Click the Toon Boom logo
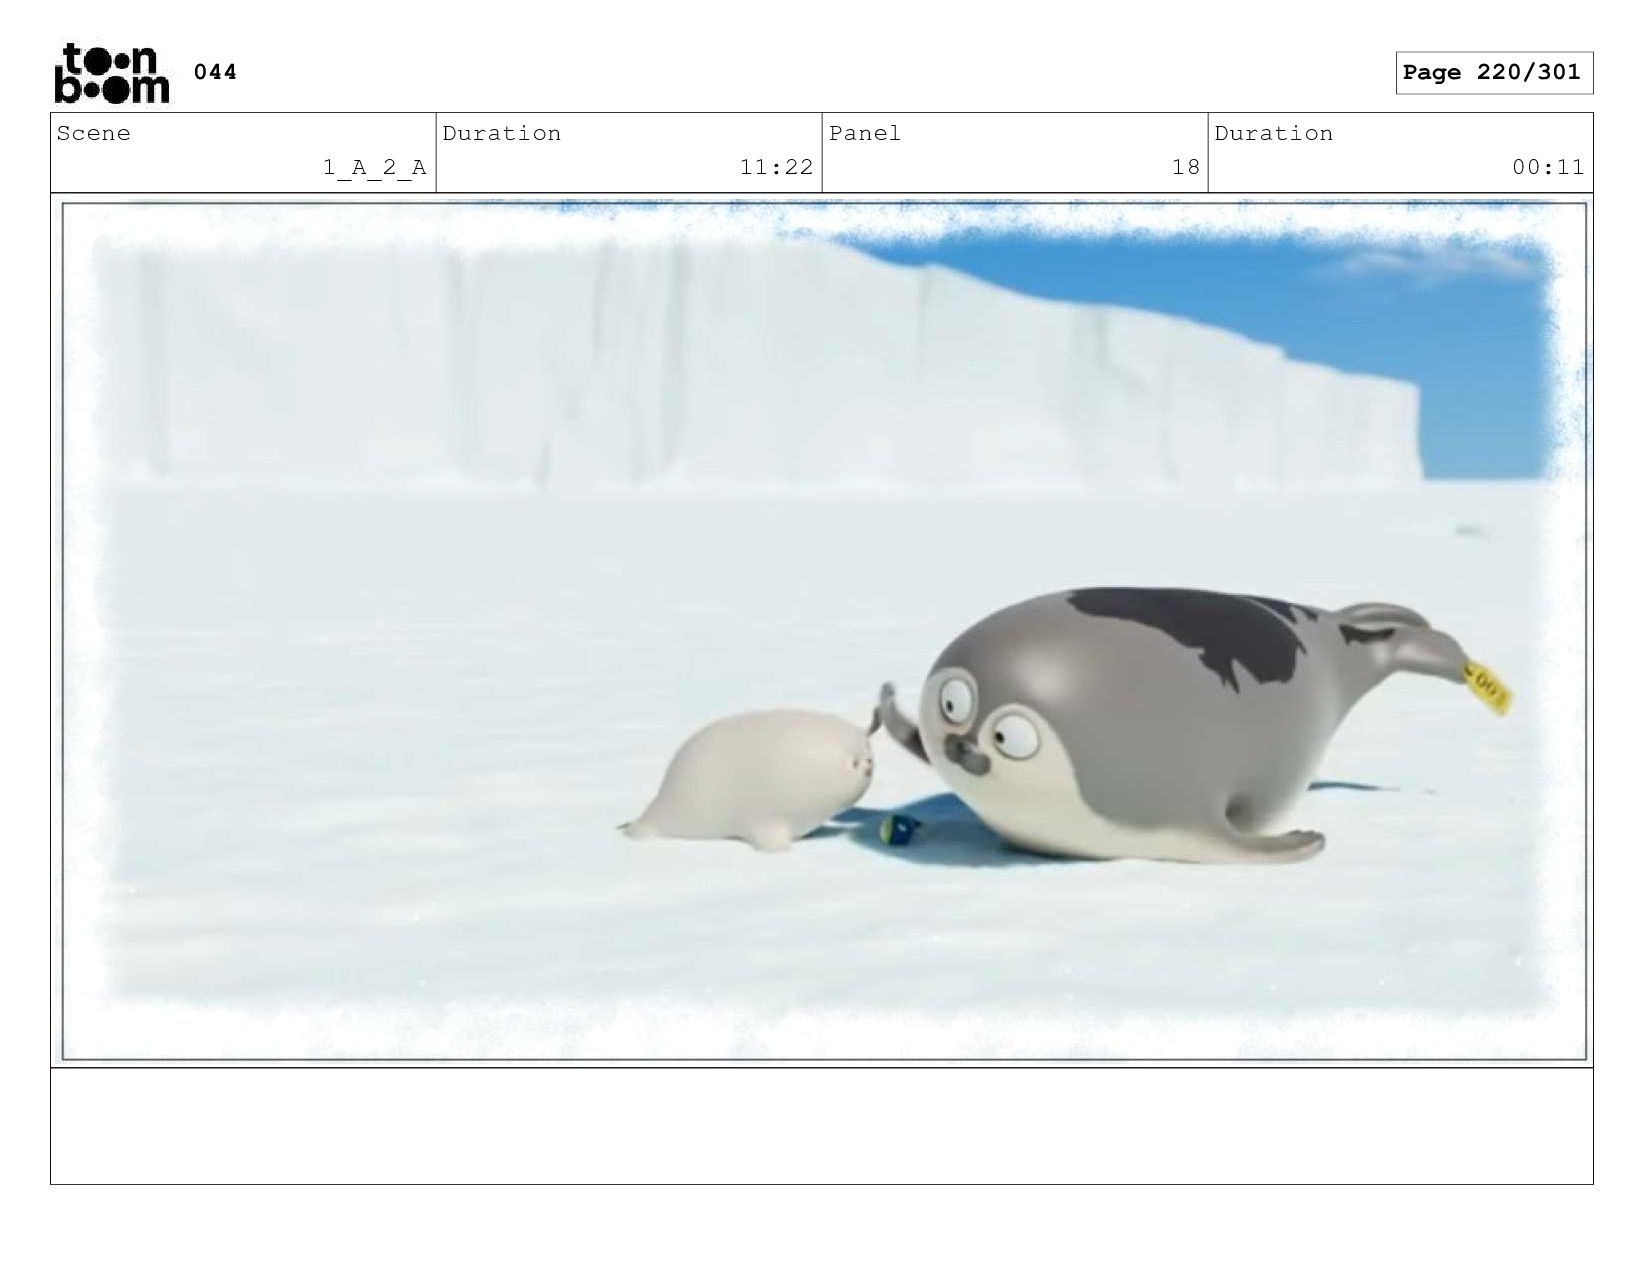 click(x=111, y=73)
